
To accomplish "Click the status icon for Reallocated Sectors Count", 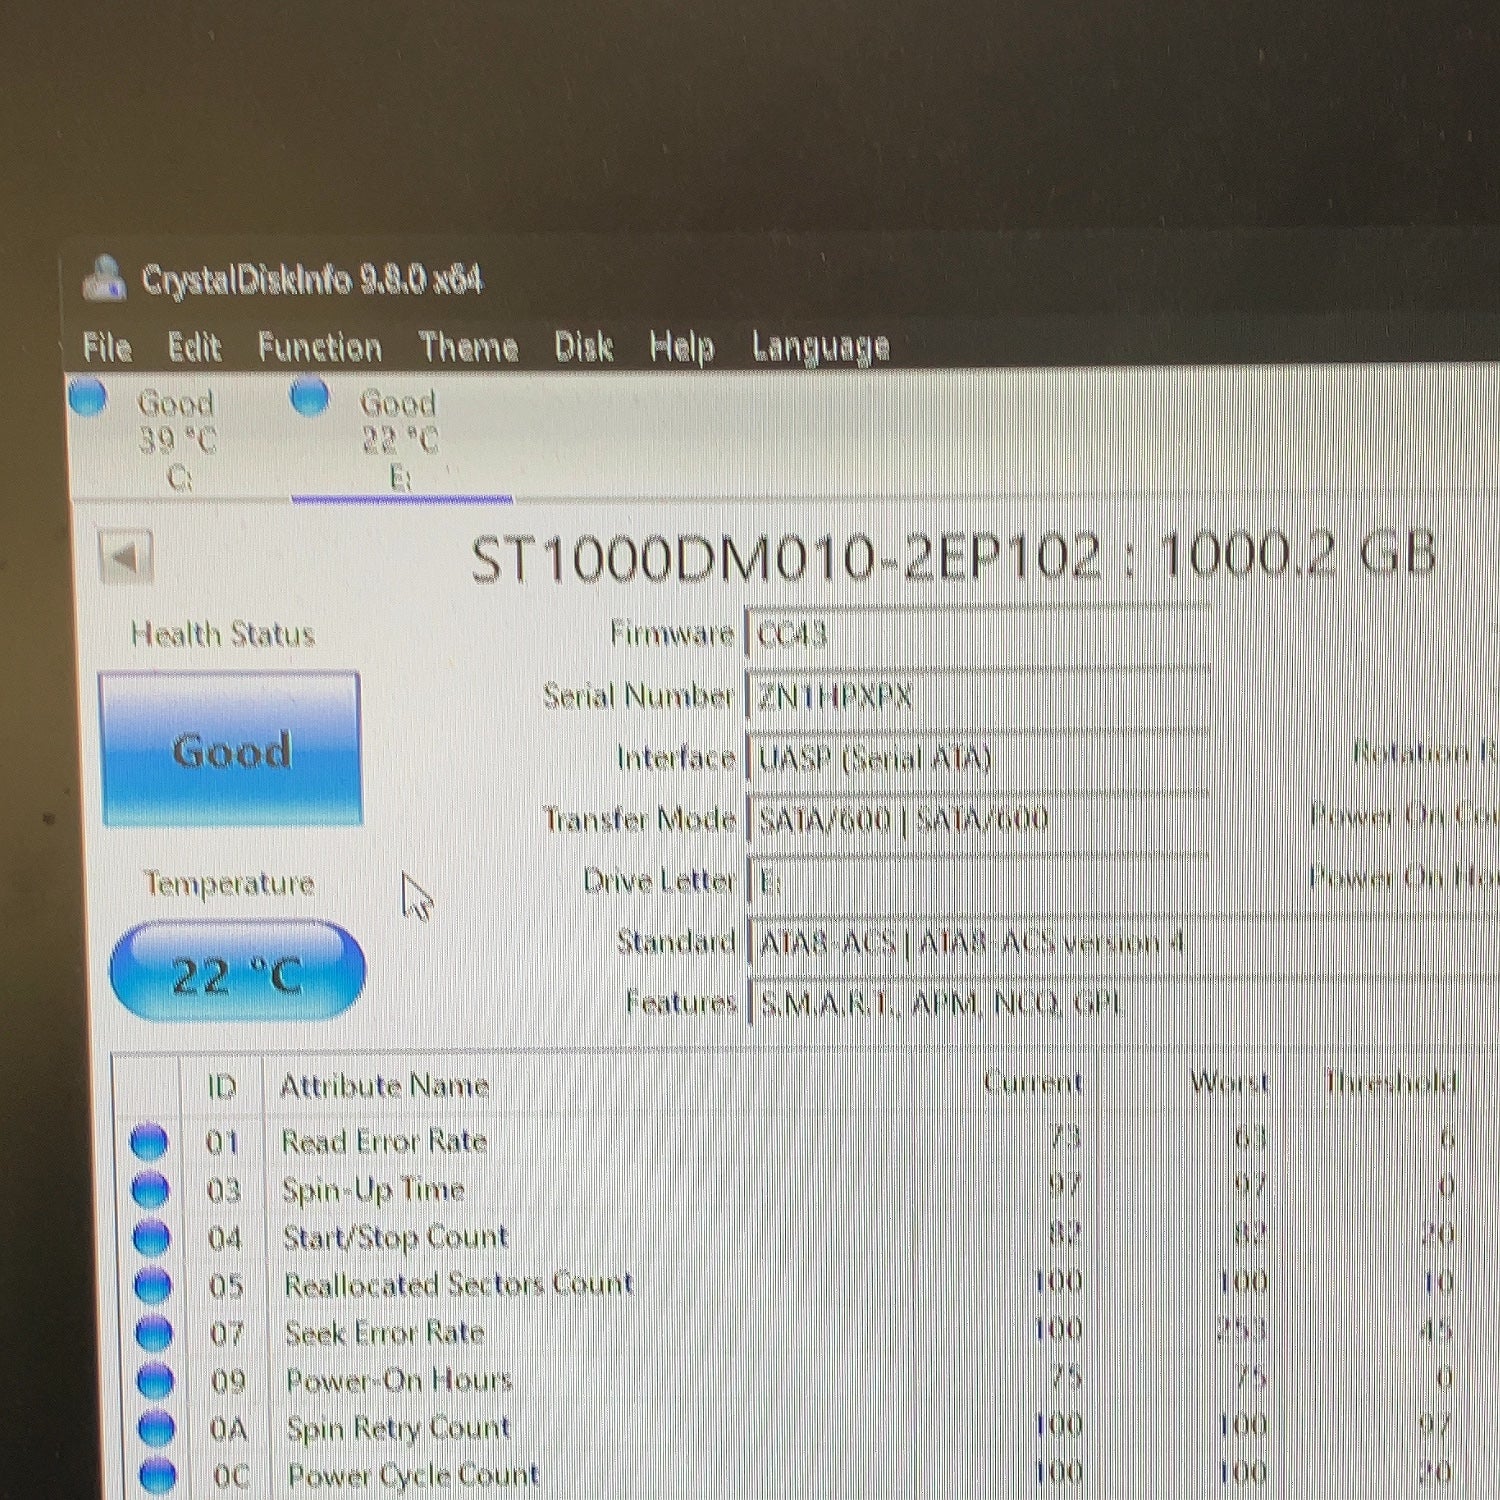I will (152, 1285).
